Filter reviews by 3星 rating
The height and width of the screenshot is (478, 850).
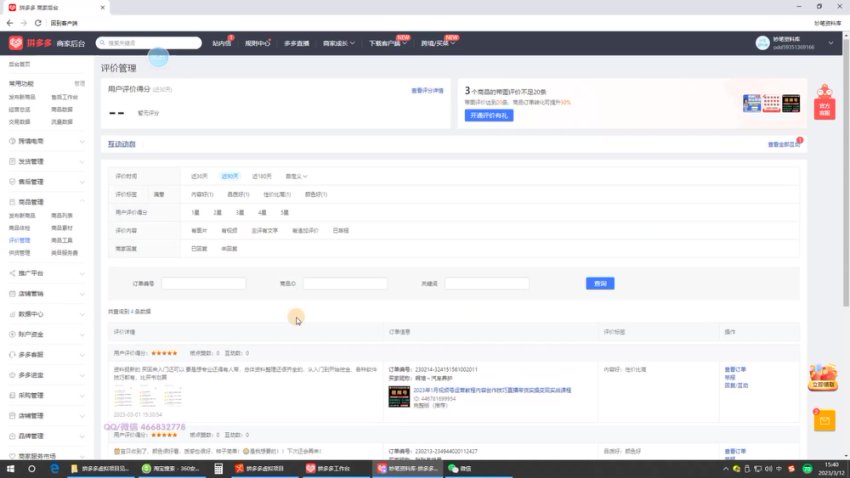coord(240,212)
